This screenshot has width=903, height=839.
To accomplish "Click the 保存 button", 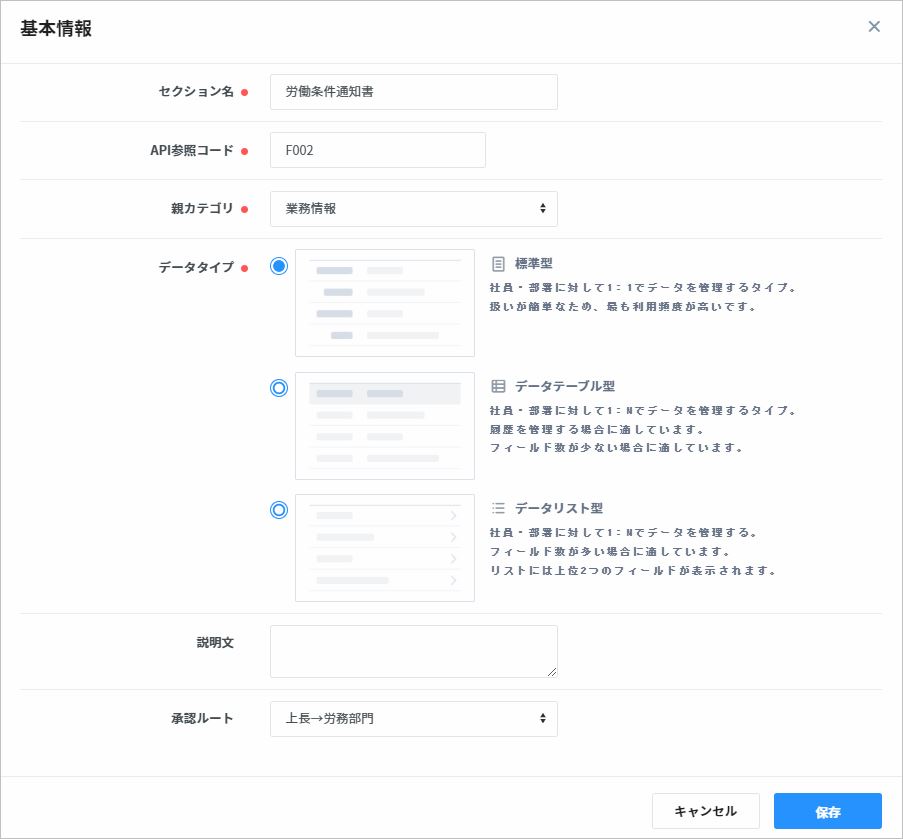I will [827, 811].
